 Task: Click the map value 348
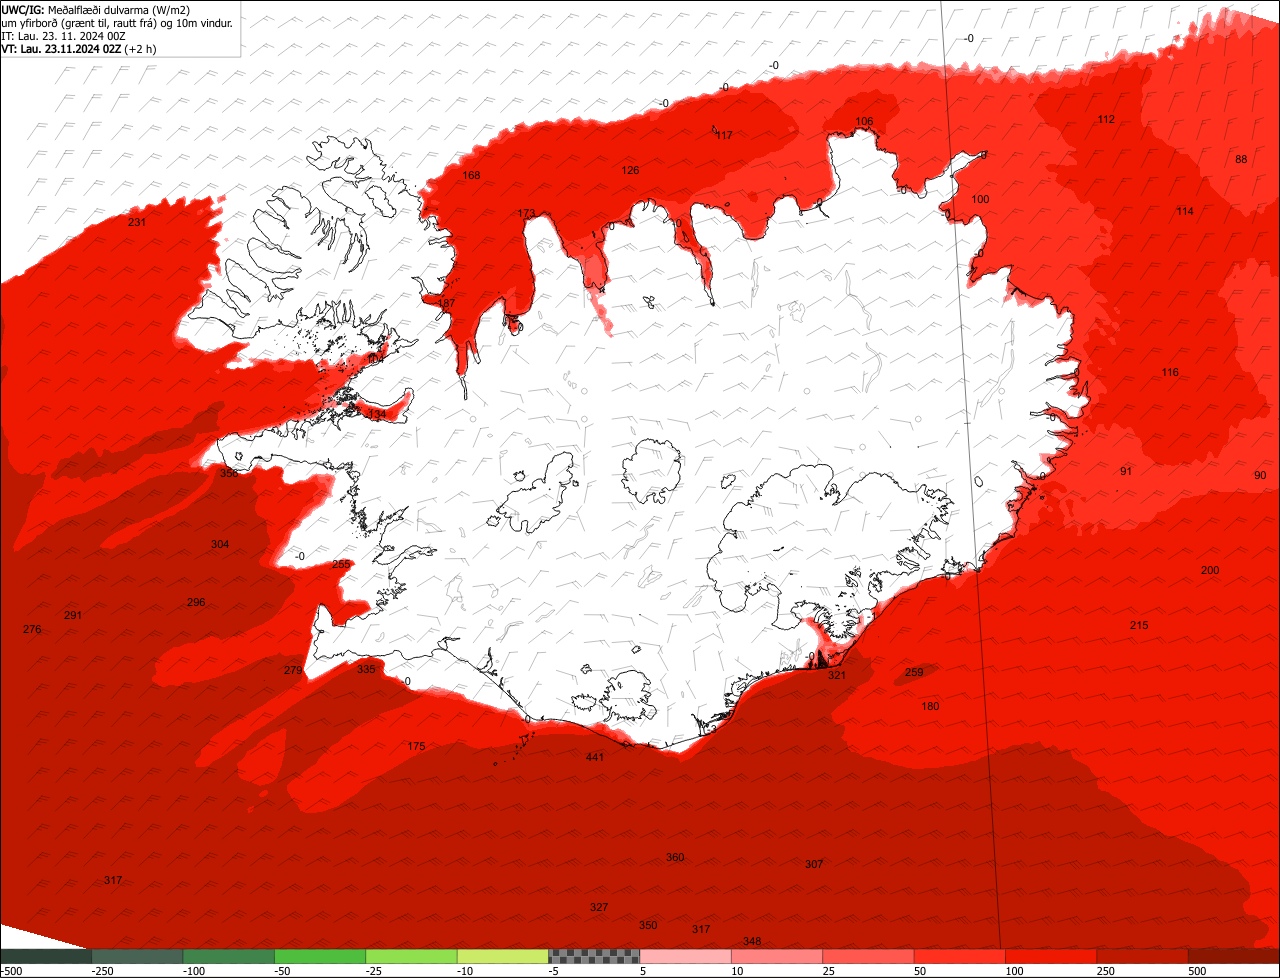tap(752, 942)
